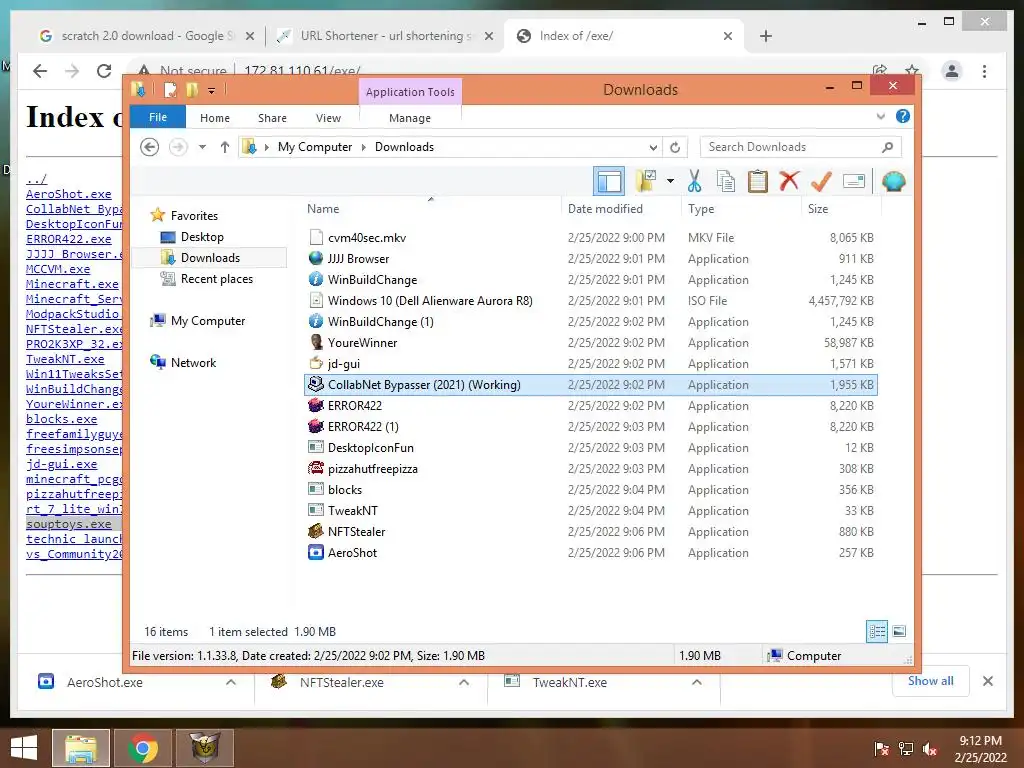Switch to URL Shortener Chrome tab
The width and height of the screenshot is (1024, 768).
coord(385,36)
